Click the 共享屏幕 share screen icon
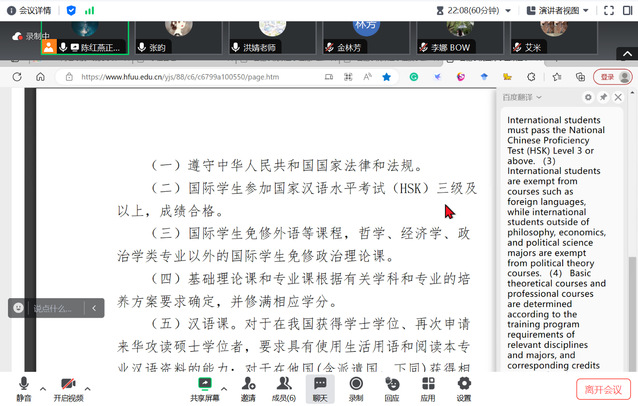Viewport: 638px width, 406px height. tap(205, 383)
